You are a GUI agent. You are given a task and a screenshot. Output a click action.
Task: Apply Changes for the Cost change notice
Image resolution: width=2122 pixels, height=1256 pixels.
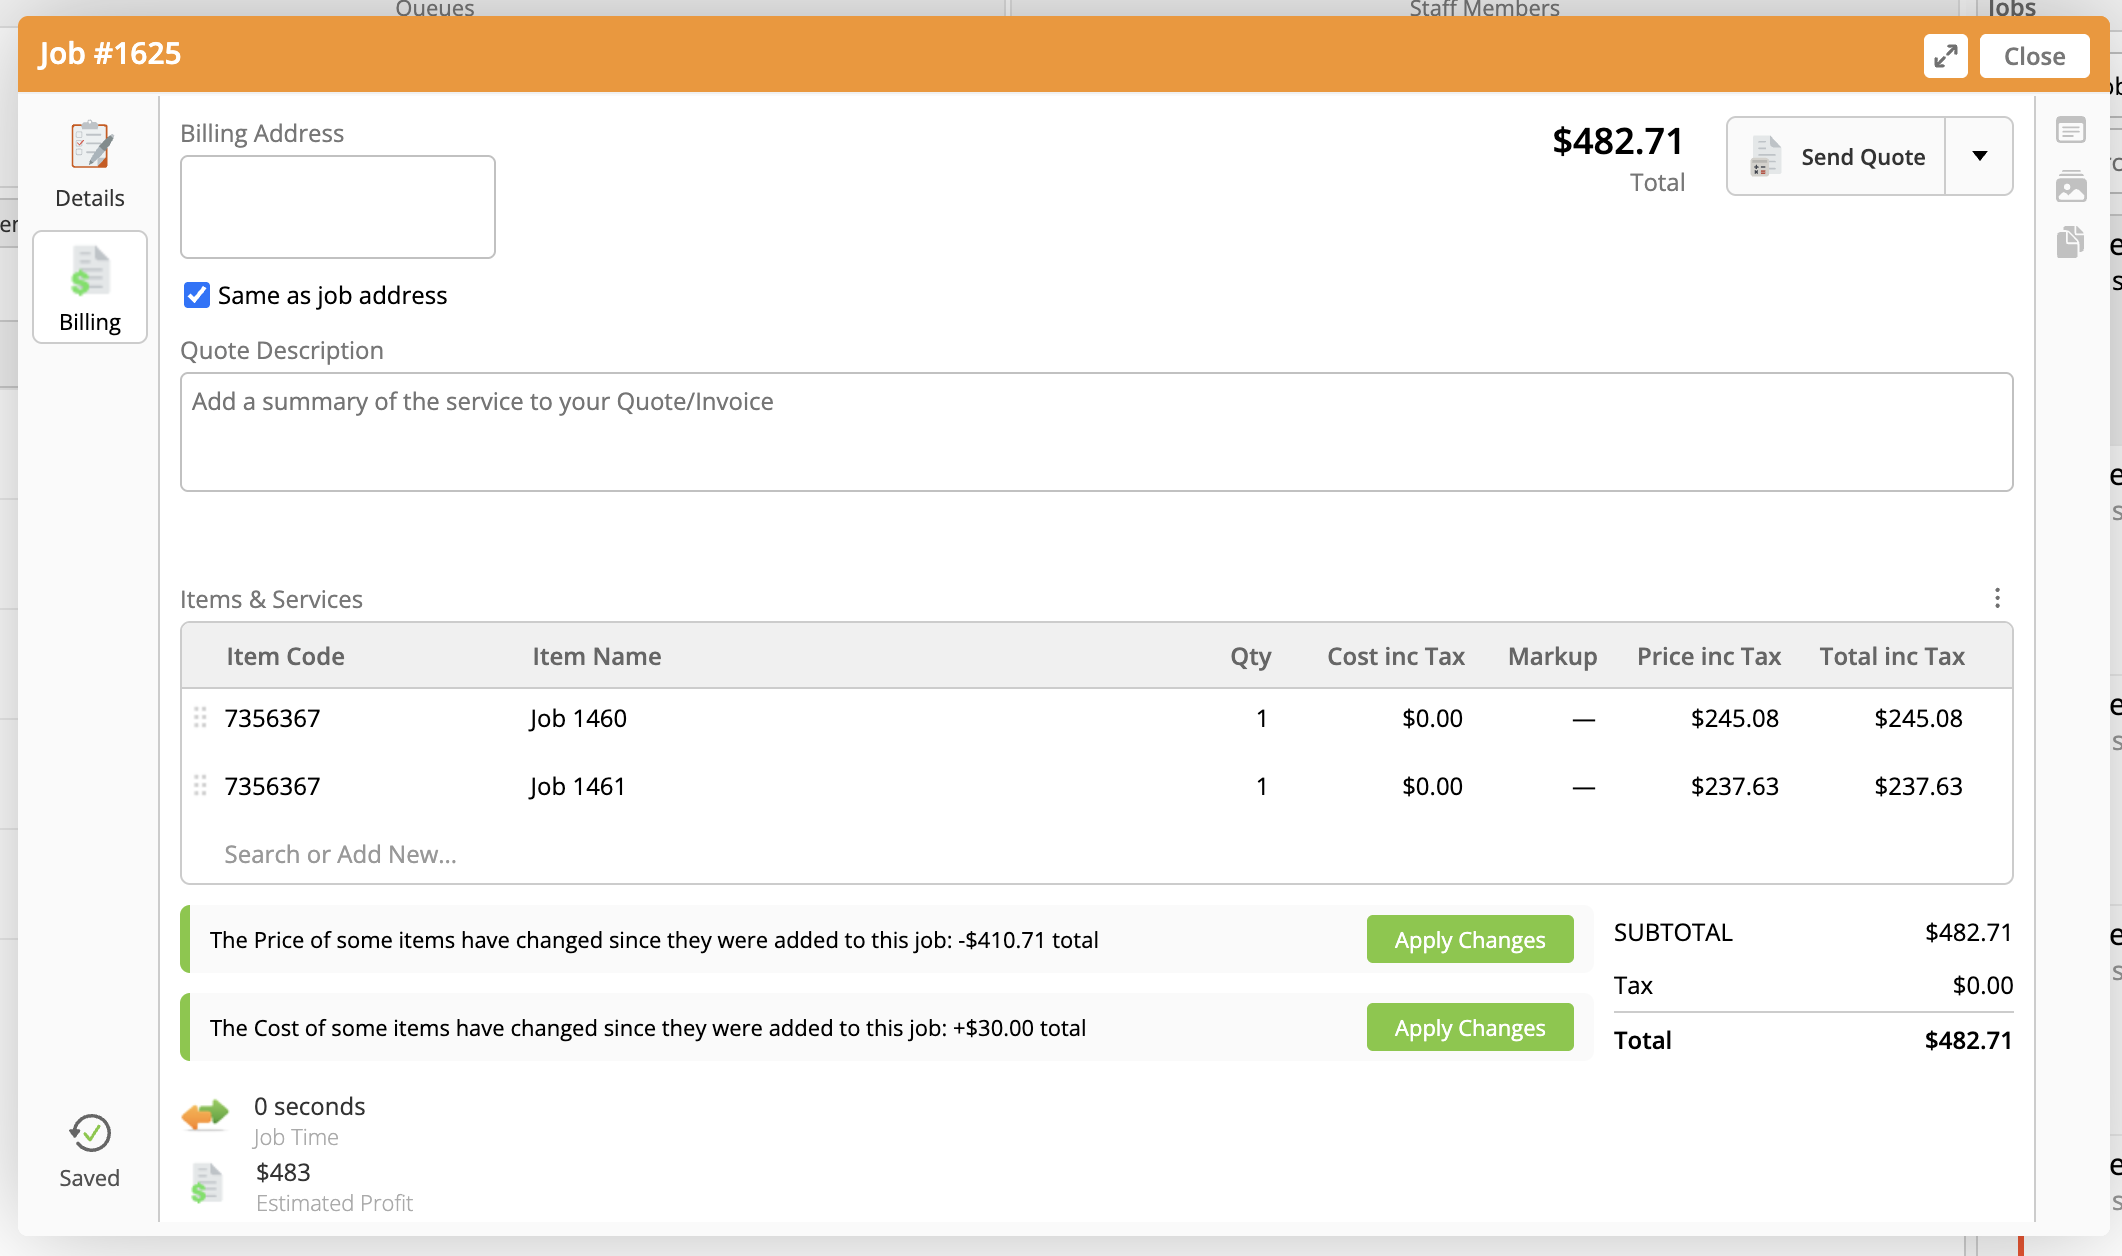tap(1469, 1028)
